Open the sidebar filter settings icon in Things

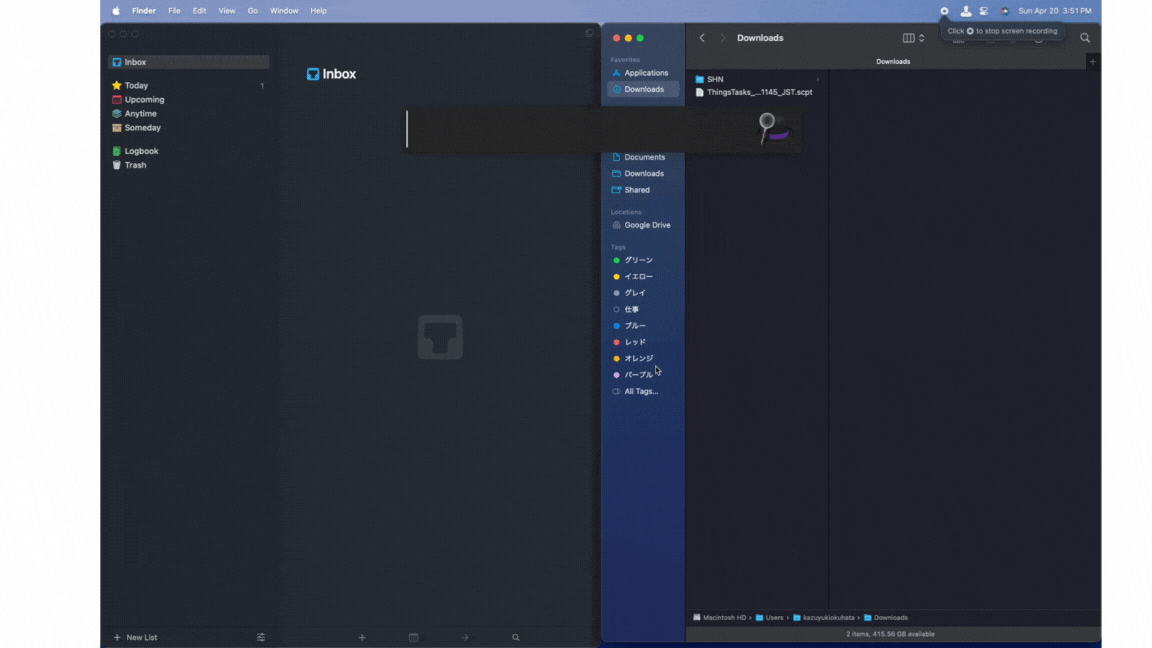tap(261, 637)
